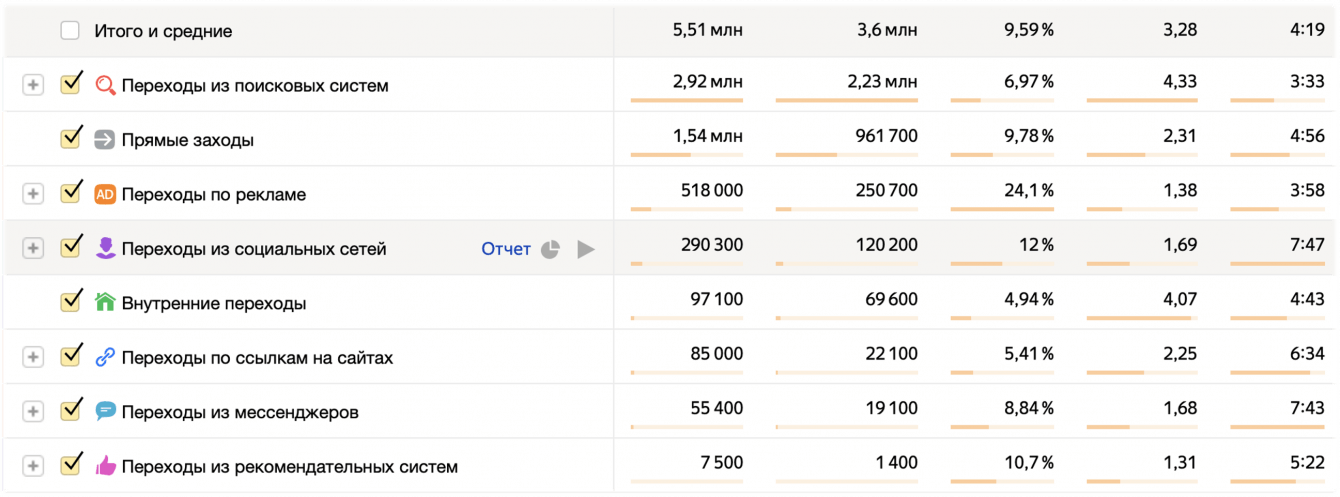The width and height of the screenshot is (1340, 497).
Task: Click the green house internal transitions icon
Action: coord(105,302)
